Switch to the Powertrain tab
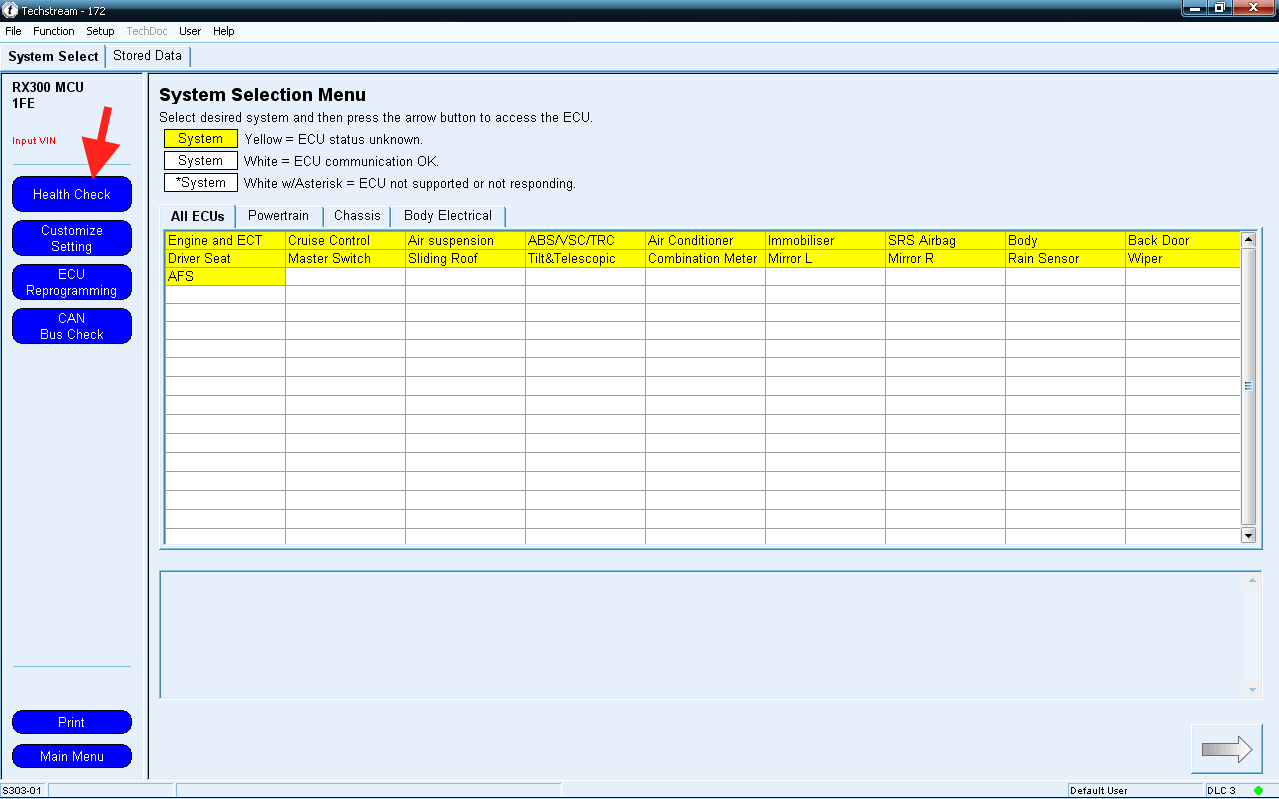1279x799 pixels. pyautogui.click(x=279, y=216)
